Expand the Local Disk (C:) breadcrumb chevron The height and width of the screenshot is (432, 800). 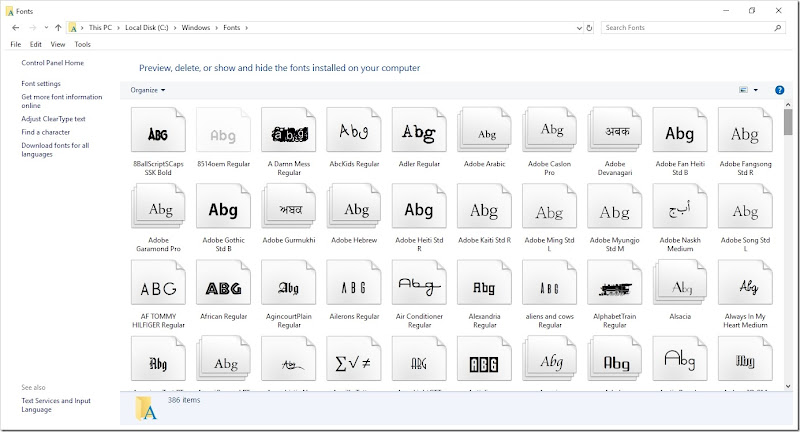[175, 28]
